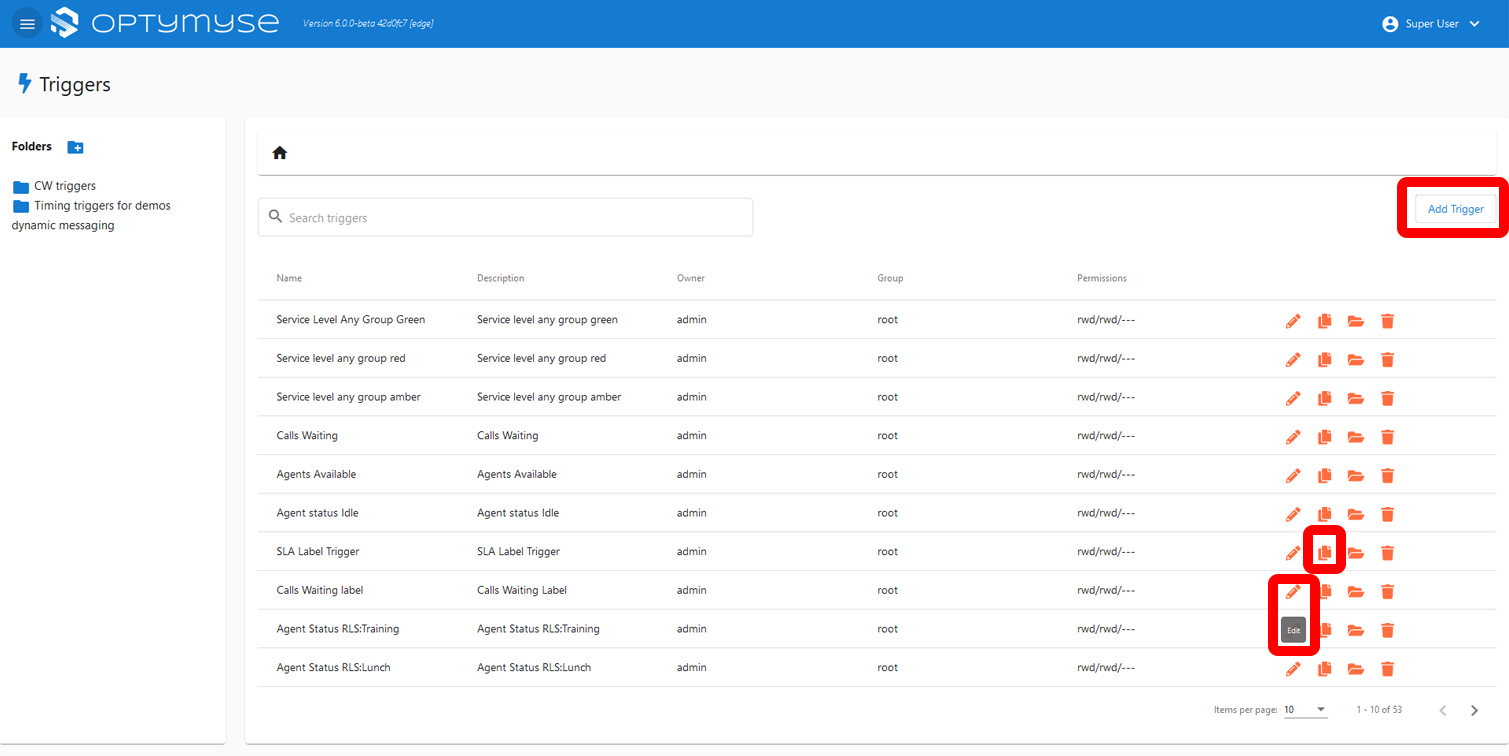1509x756 pixels.
Task: Edit the Service Level Any Group Green trigger
Action: click(1293, 321)
